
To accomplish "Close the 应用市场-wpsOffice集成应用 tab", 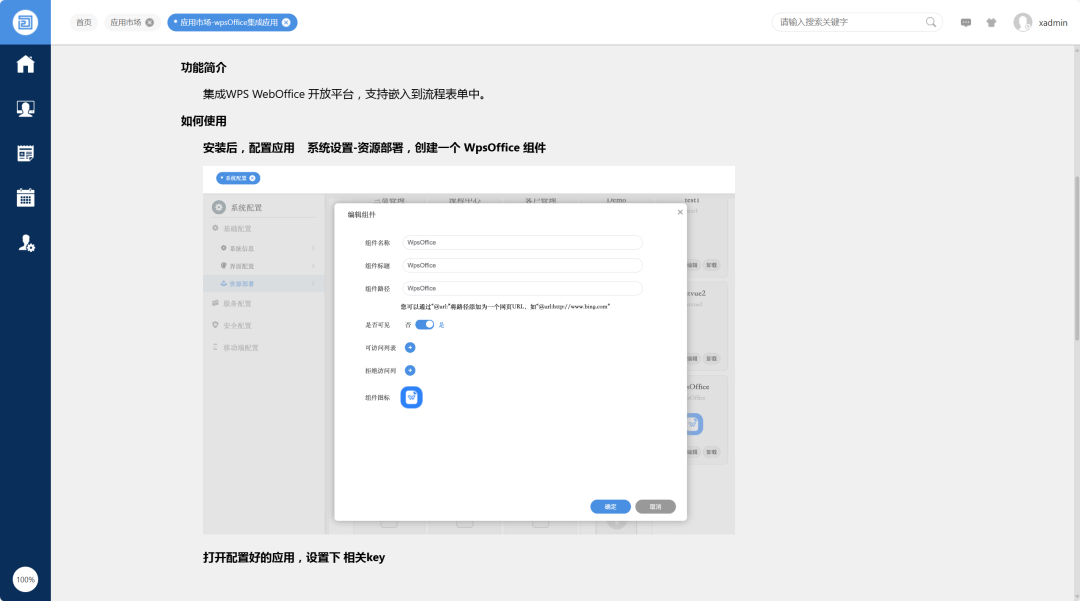I will 286,23.
